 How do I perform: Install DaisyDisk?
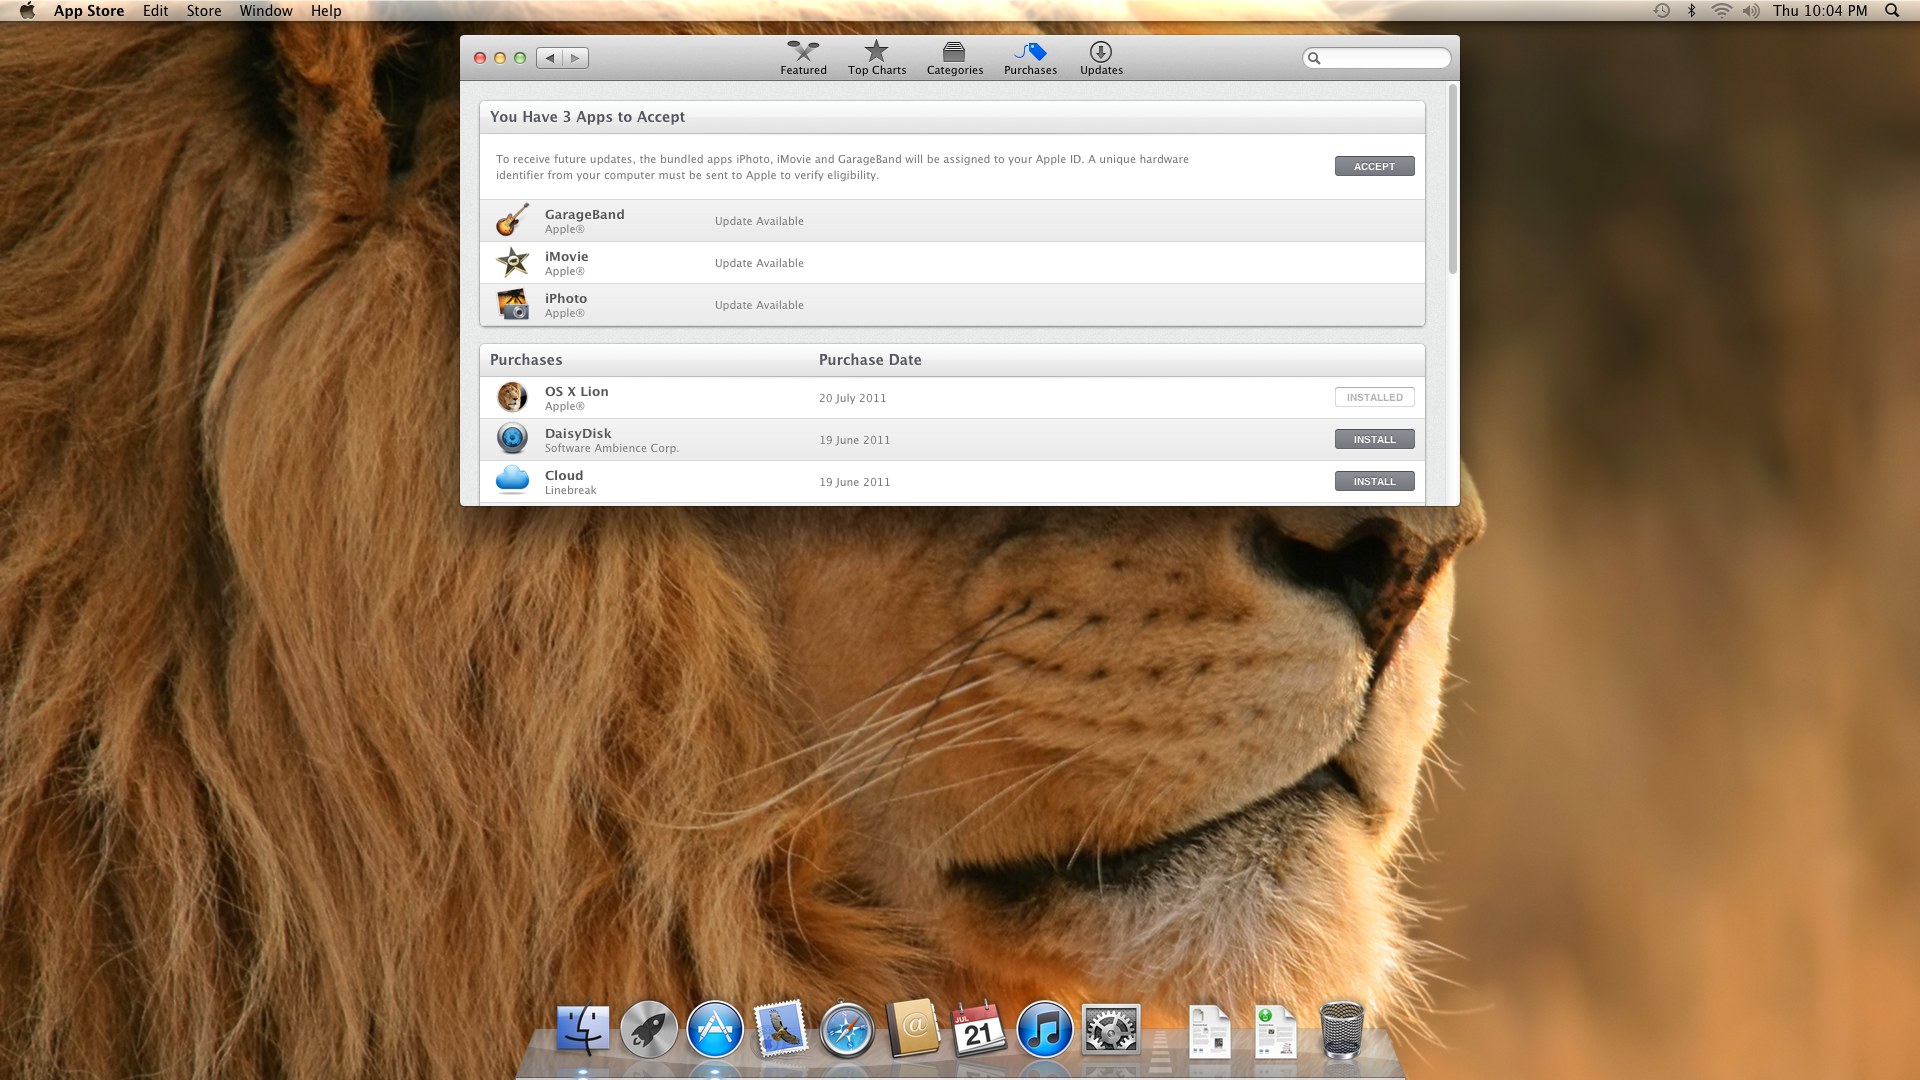pyautogui.click(x=1374, y=439)
